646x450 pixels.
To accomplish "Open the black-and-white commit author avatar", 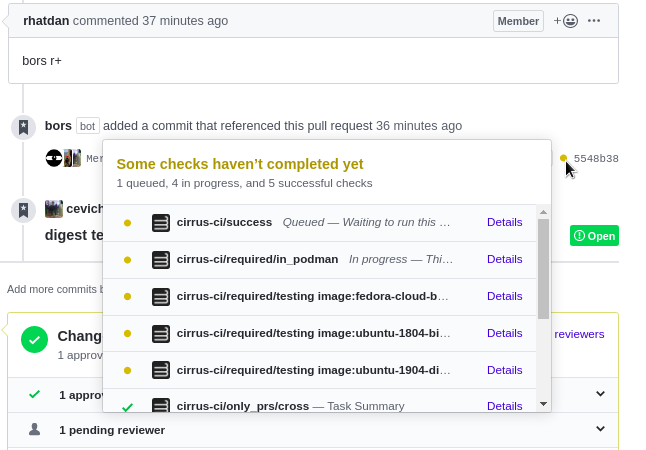I will point(54,158).
